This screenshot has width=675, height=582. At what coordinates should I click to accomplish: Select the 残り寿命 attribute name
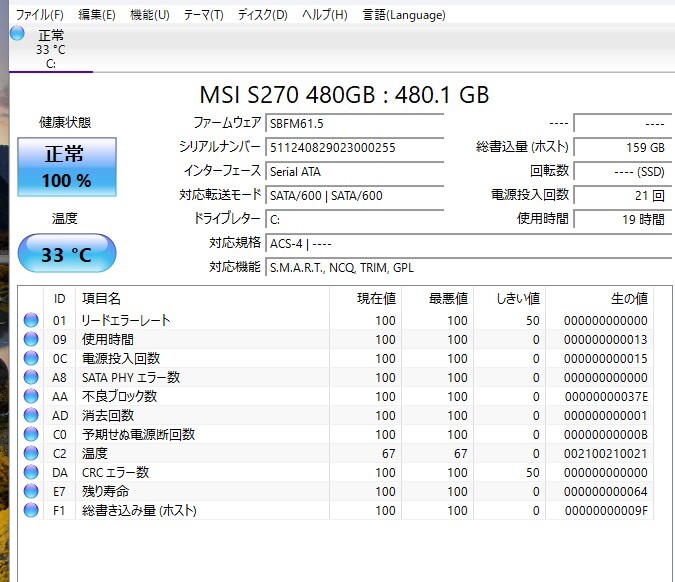[x=105, y=491]
